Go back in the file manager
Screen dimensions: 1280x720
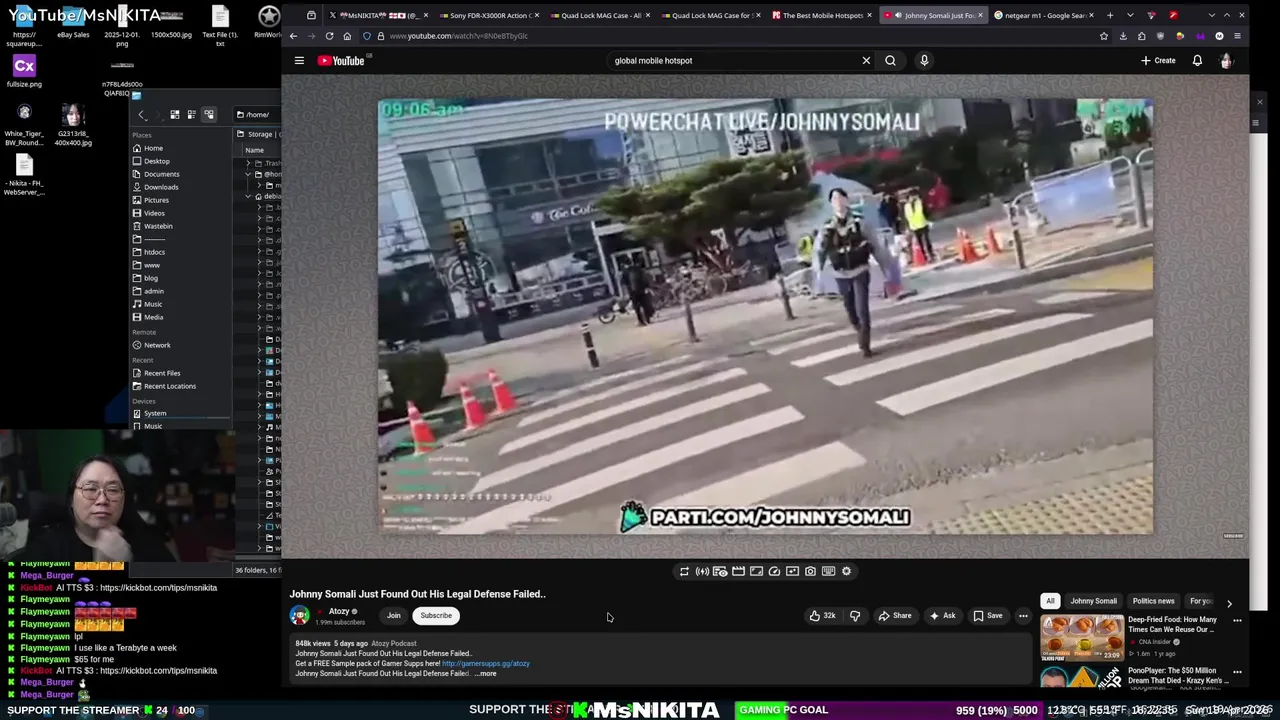point(142,115)
